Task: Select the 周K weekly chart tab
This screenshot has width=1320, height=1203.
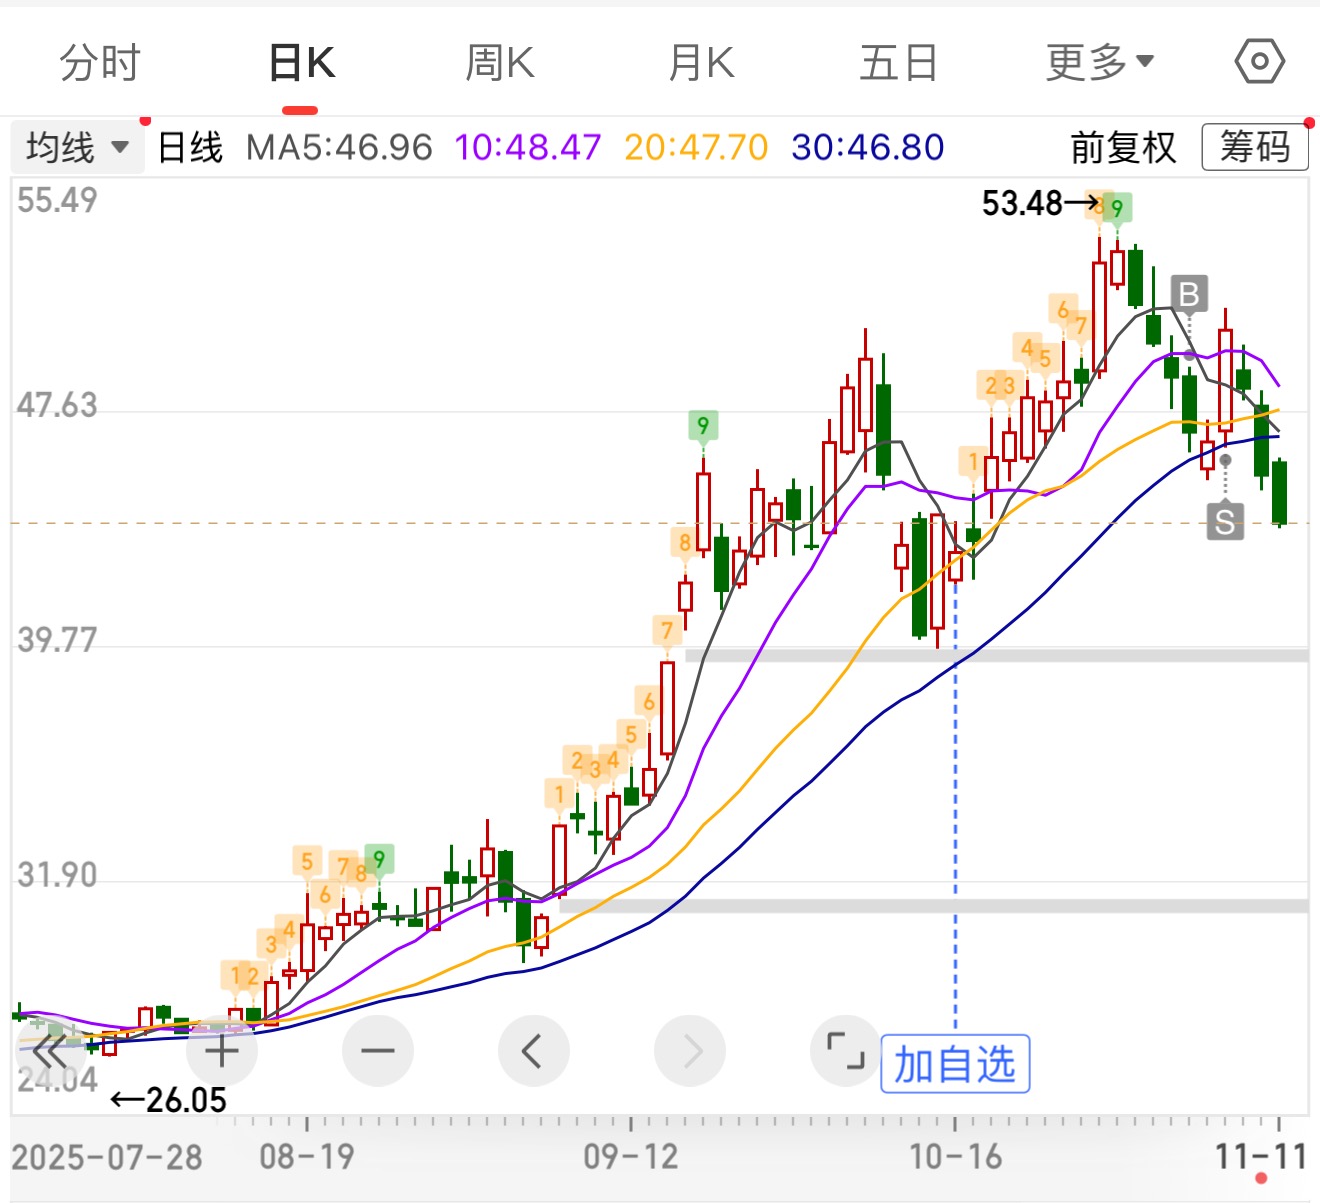Action: 500,63
